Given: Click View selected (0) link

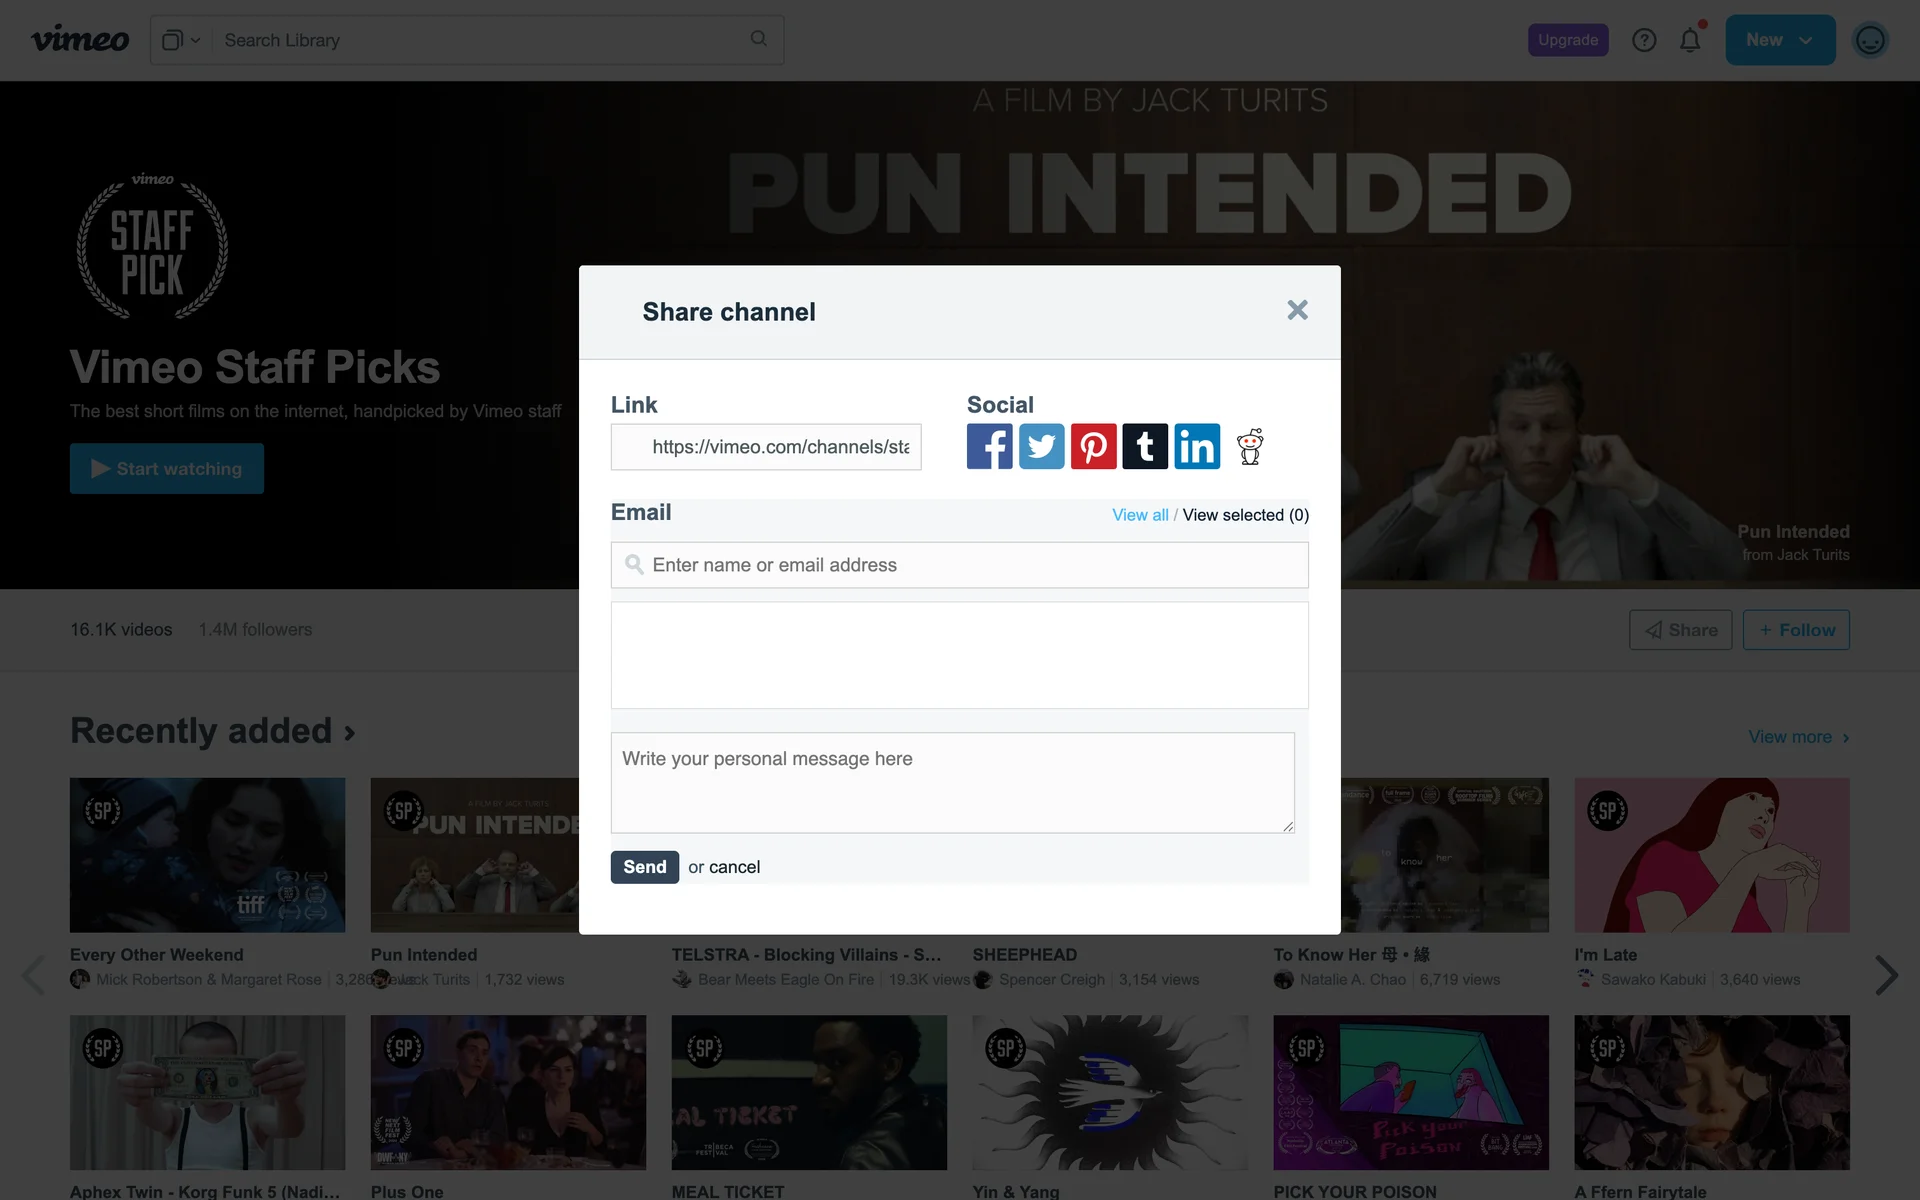Looking at the screenshot, I should pyautogui.click(x=1245, y=515).
